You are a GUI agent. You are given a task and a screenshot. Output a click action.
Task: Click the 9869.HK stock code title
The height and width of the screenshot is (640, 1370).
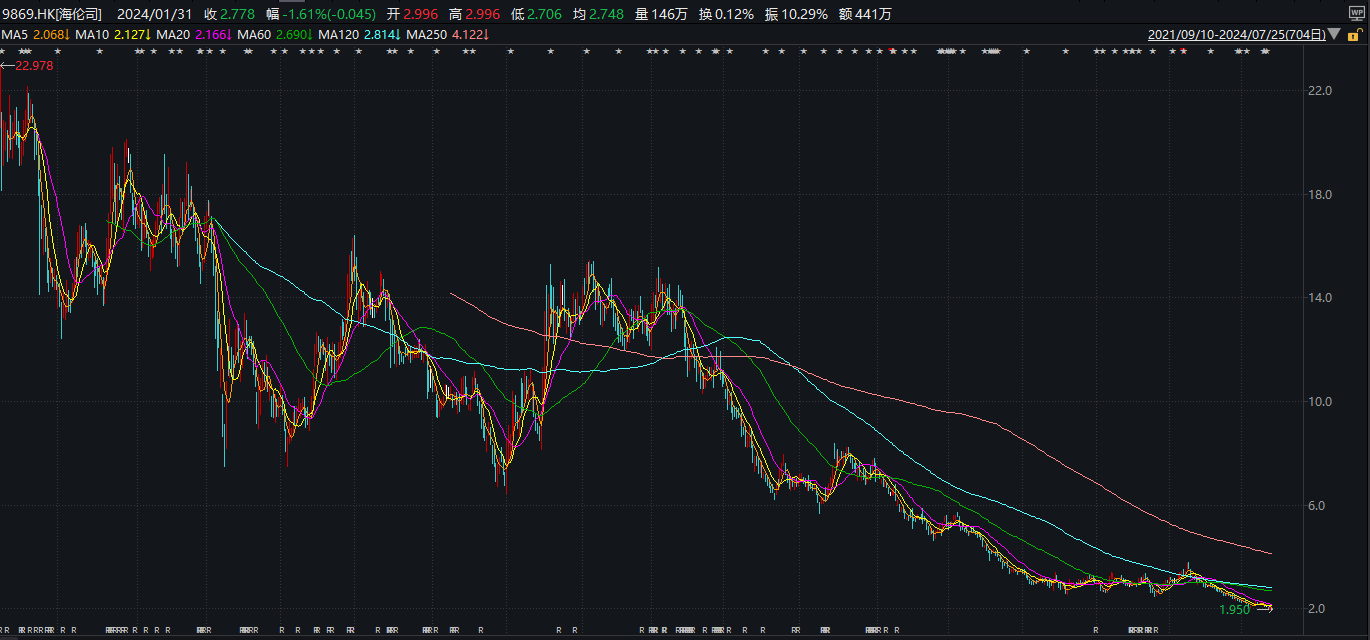[x=52, y=14]
